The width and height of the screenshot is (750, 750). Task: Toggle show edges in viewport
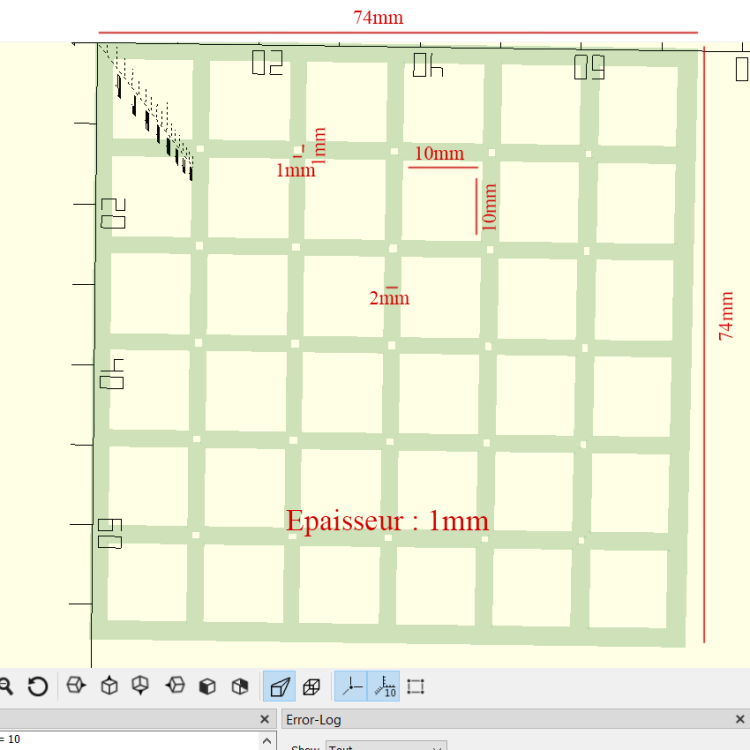pyautogui.click(x=415, y=686)
